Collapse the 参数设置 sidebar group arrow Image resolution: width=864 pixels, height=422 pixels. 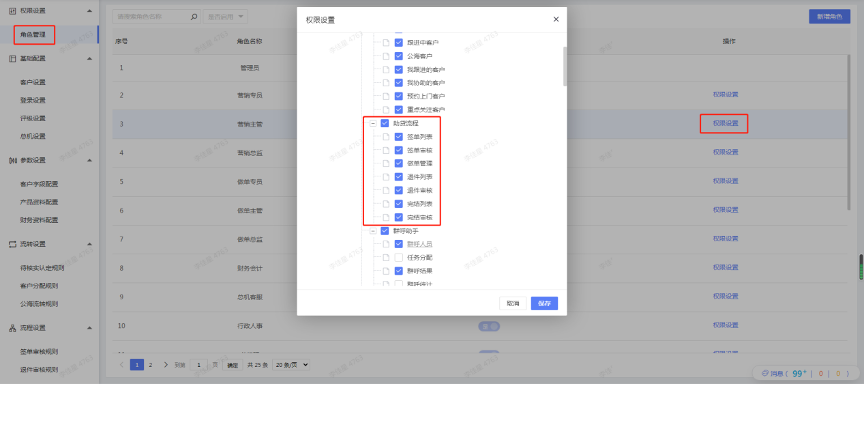90,160
